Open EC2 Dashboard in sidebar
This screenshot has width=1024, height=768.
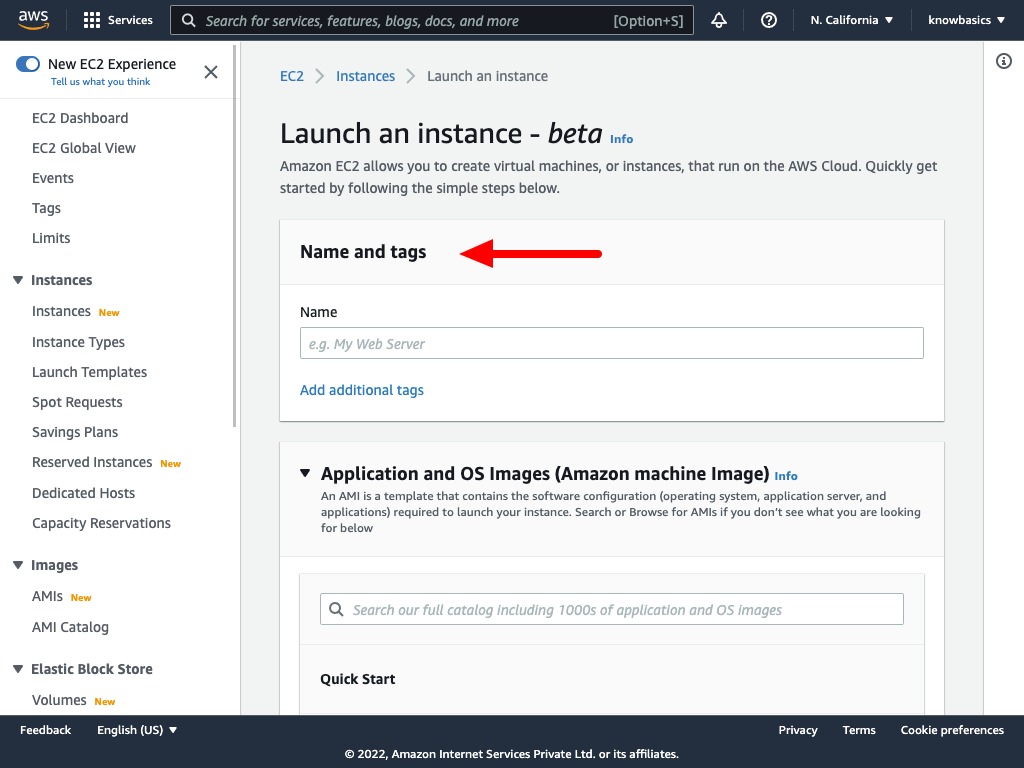80,118
